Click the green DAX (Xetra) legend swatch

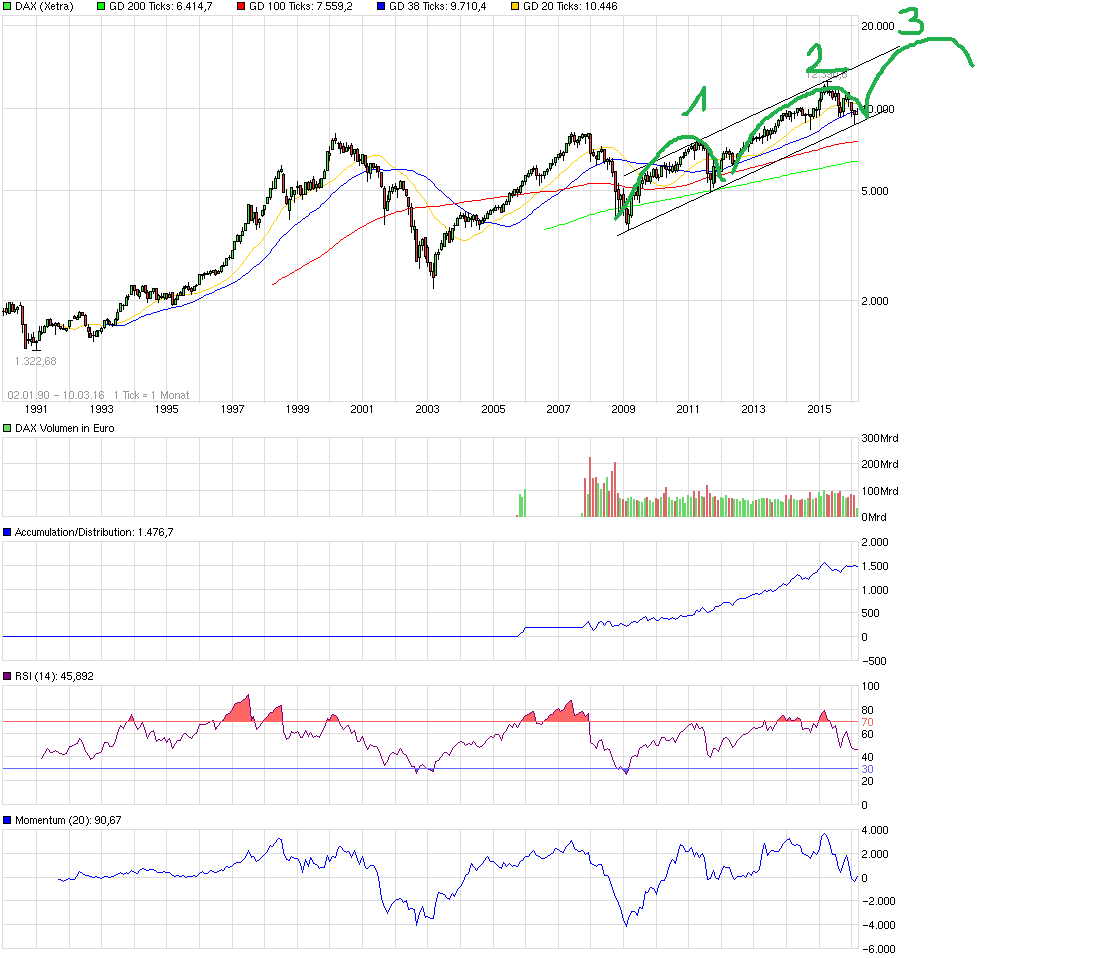coord(7,6)
